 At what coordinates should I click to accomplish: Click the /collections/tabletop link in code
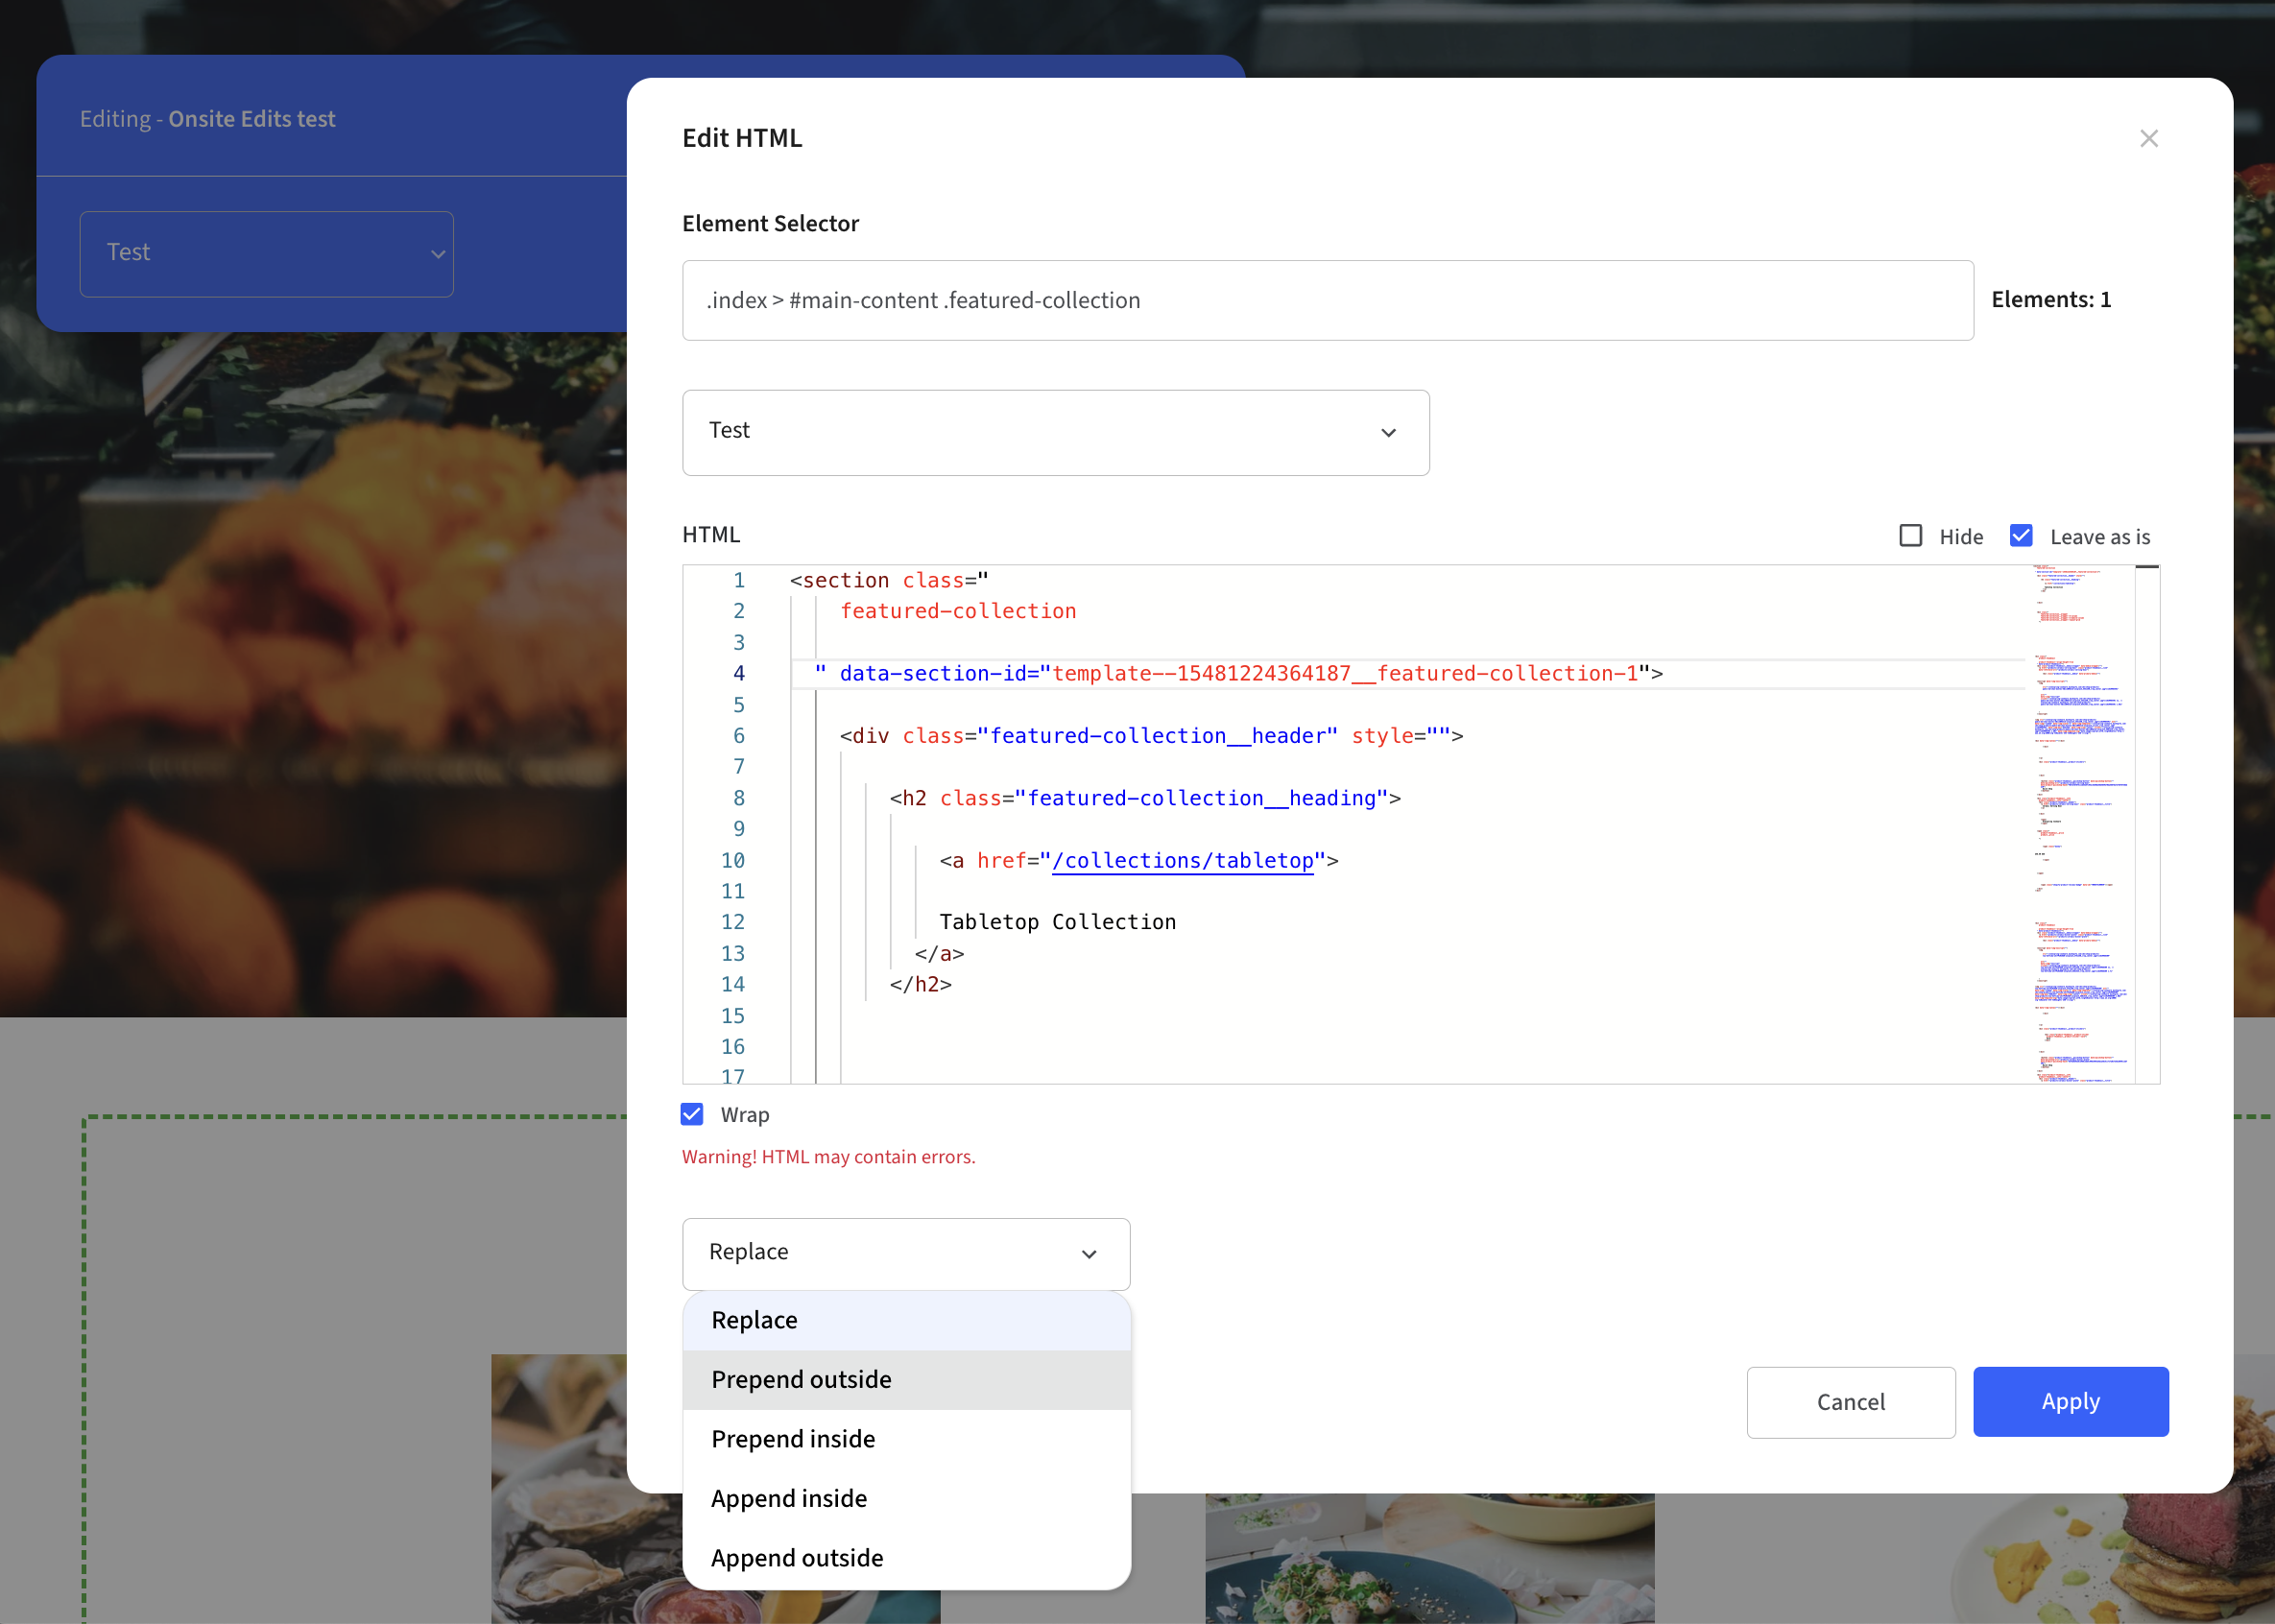tap(1183, 861)
